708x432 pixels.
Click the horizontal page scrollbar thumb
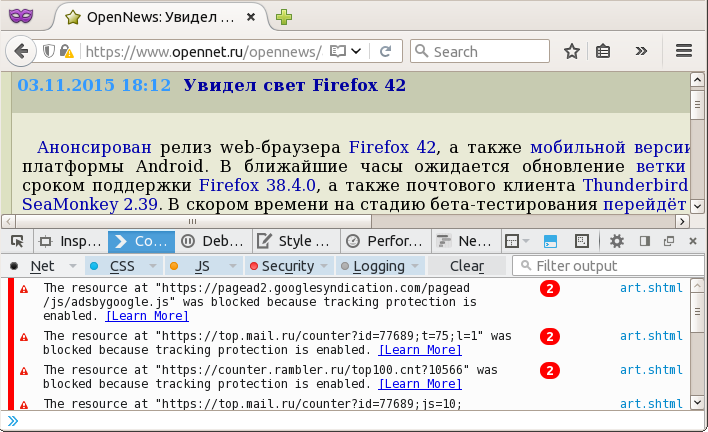(193, 221)
